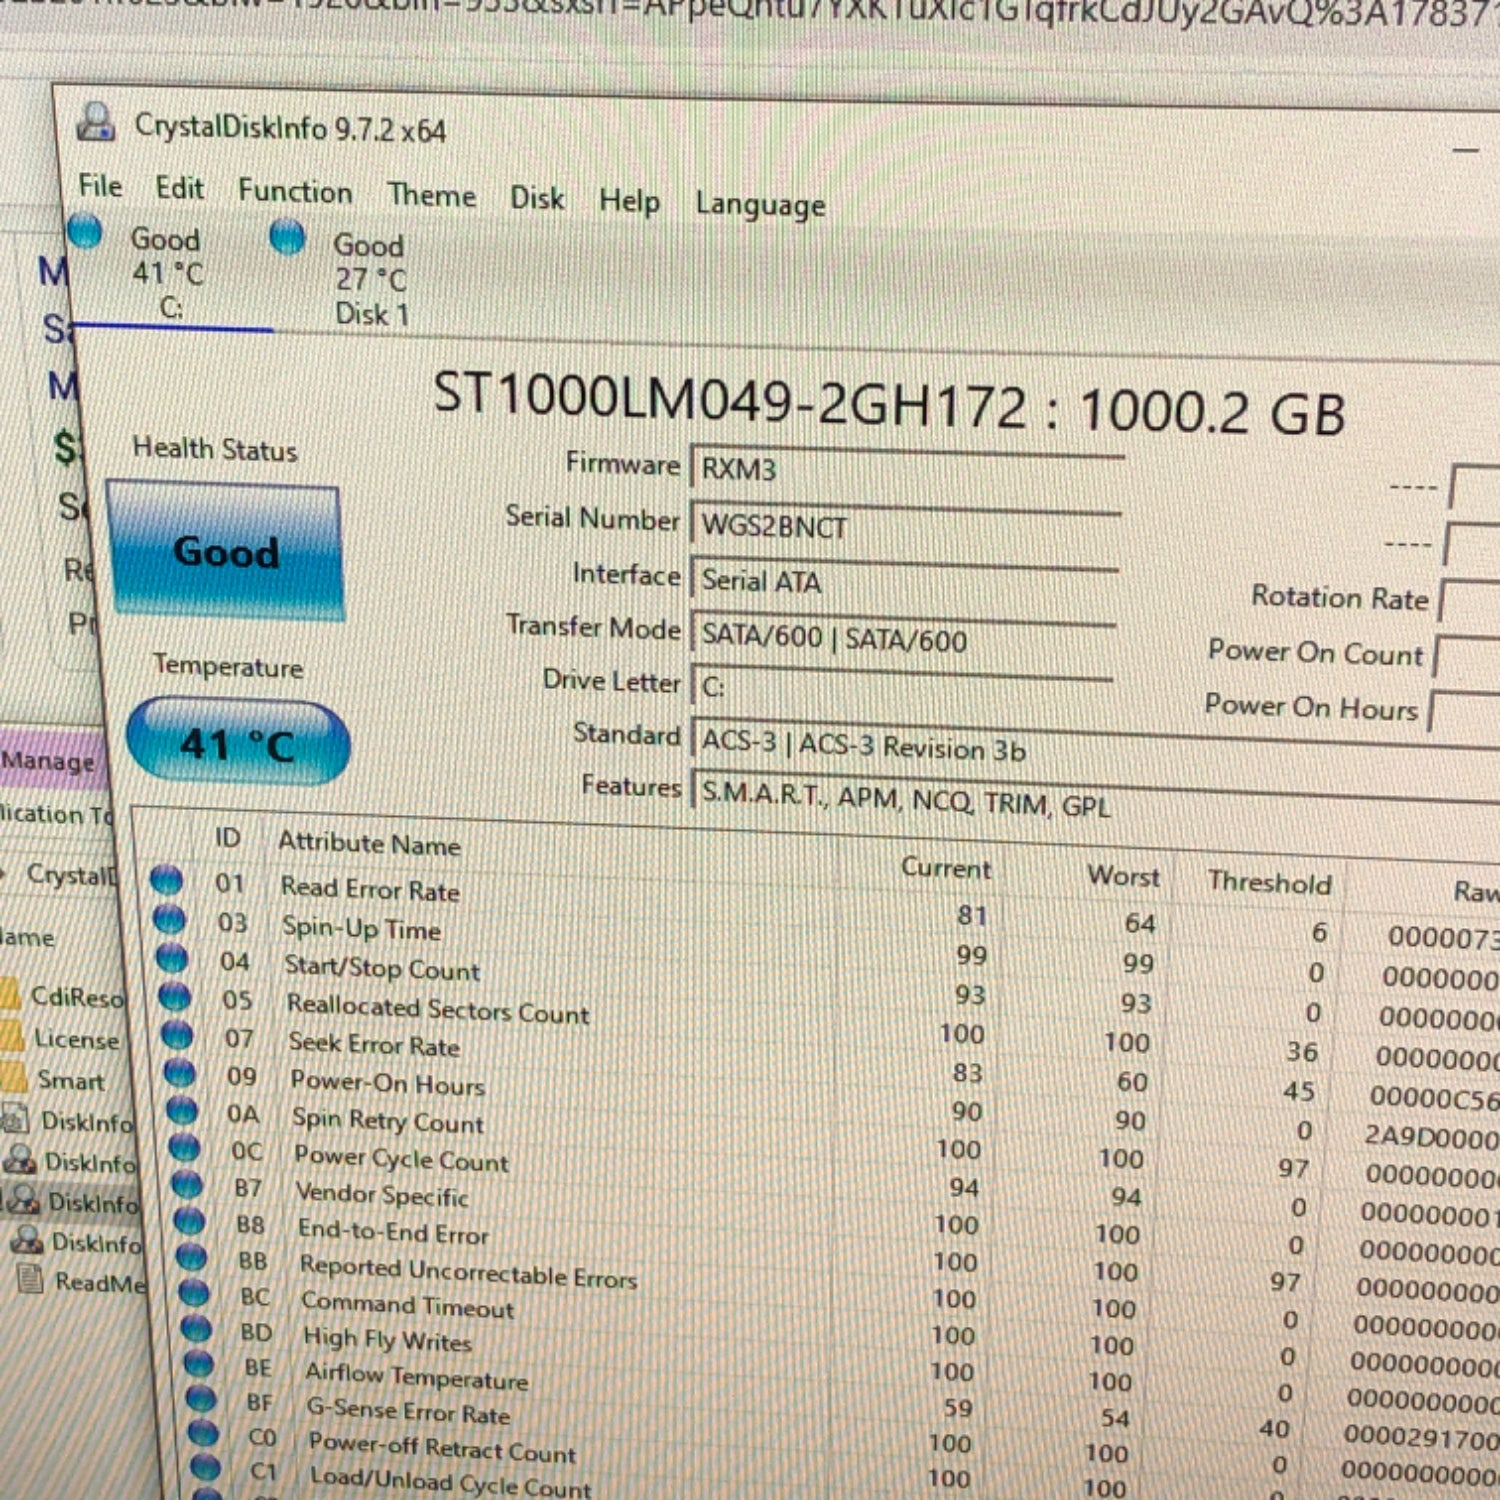Click the status orb for Power-On Hours

click(180, 1072)
